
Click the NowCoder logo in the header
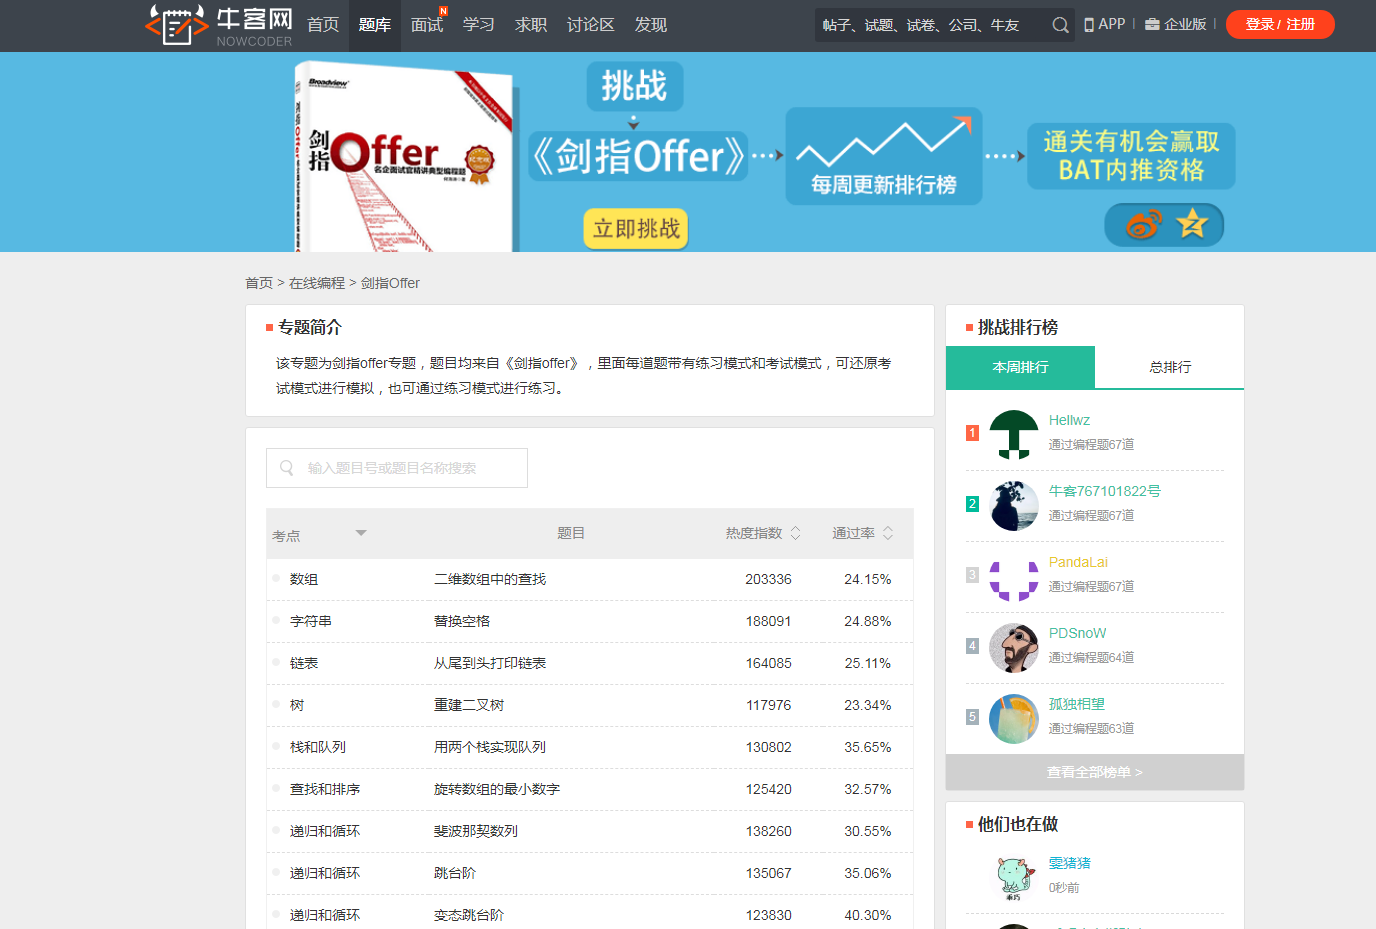pyautogui.click(x=219, y=25)
